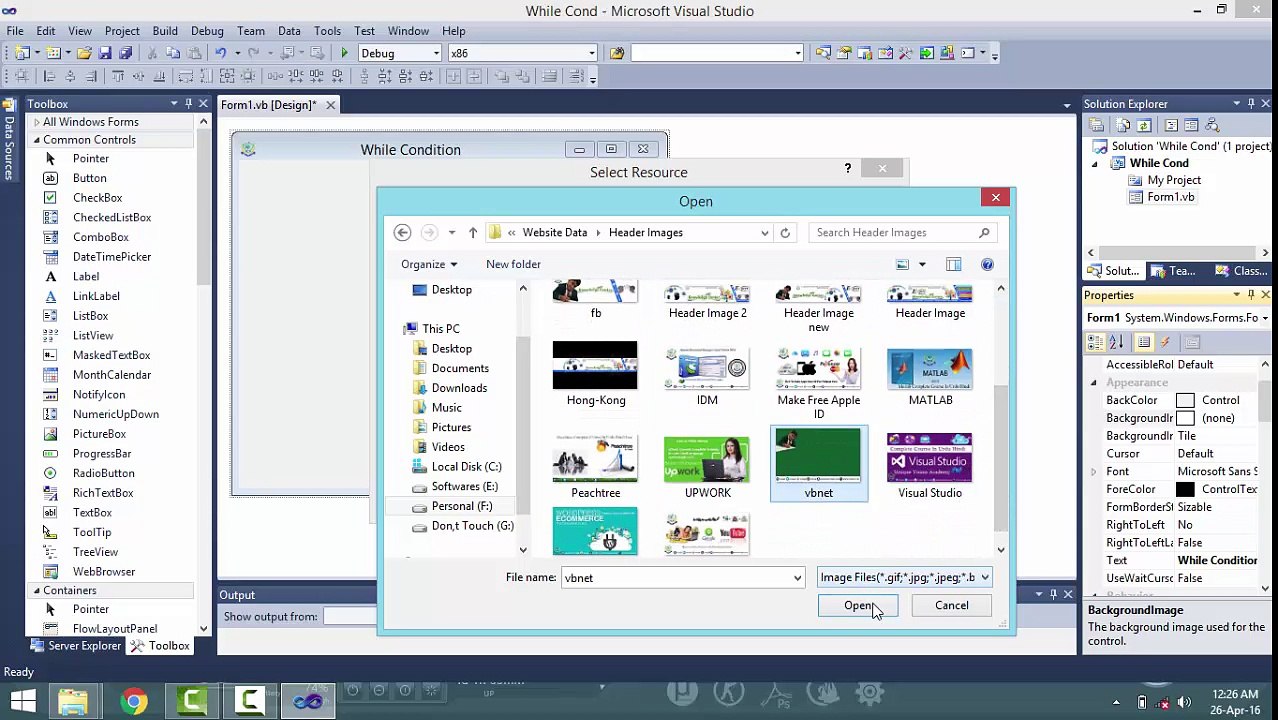1278x720 pixels.
Task: Click the Save All toolbar icon
Action: (x=125, y=53)
